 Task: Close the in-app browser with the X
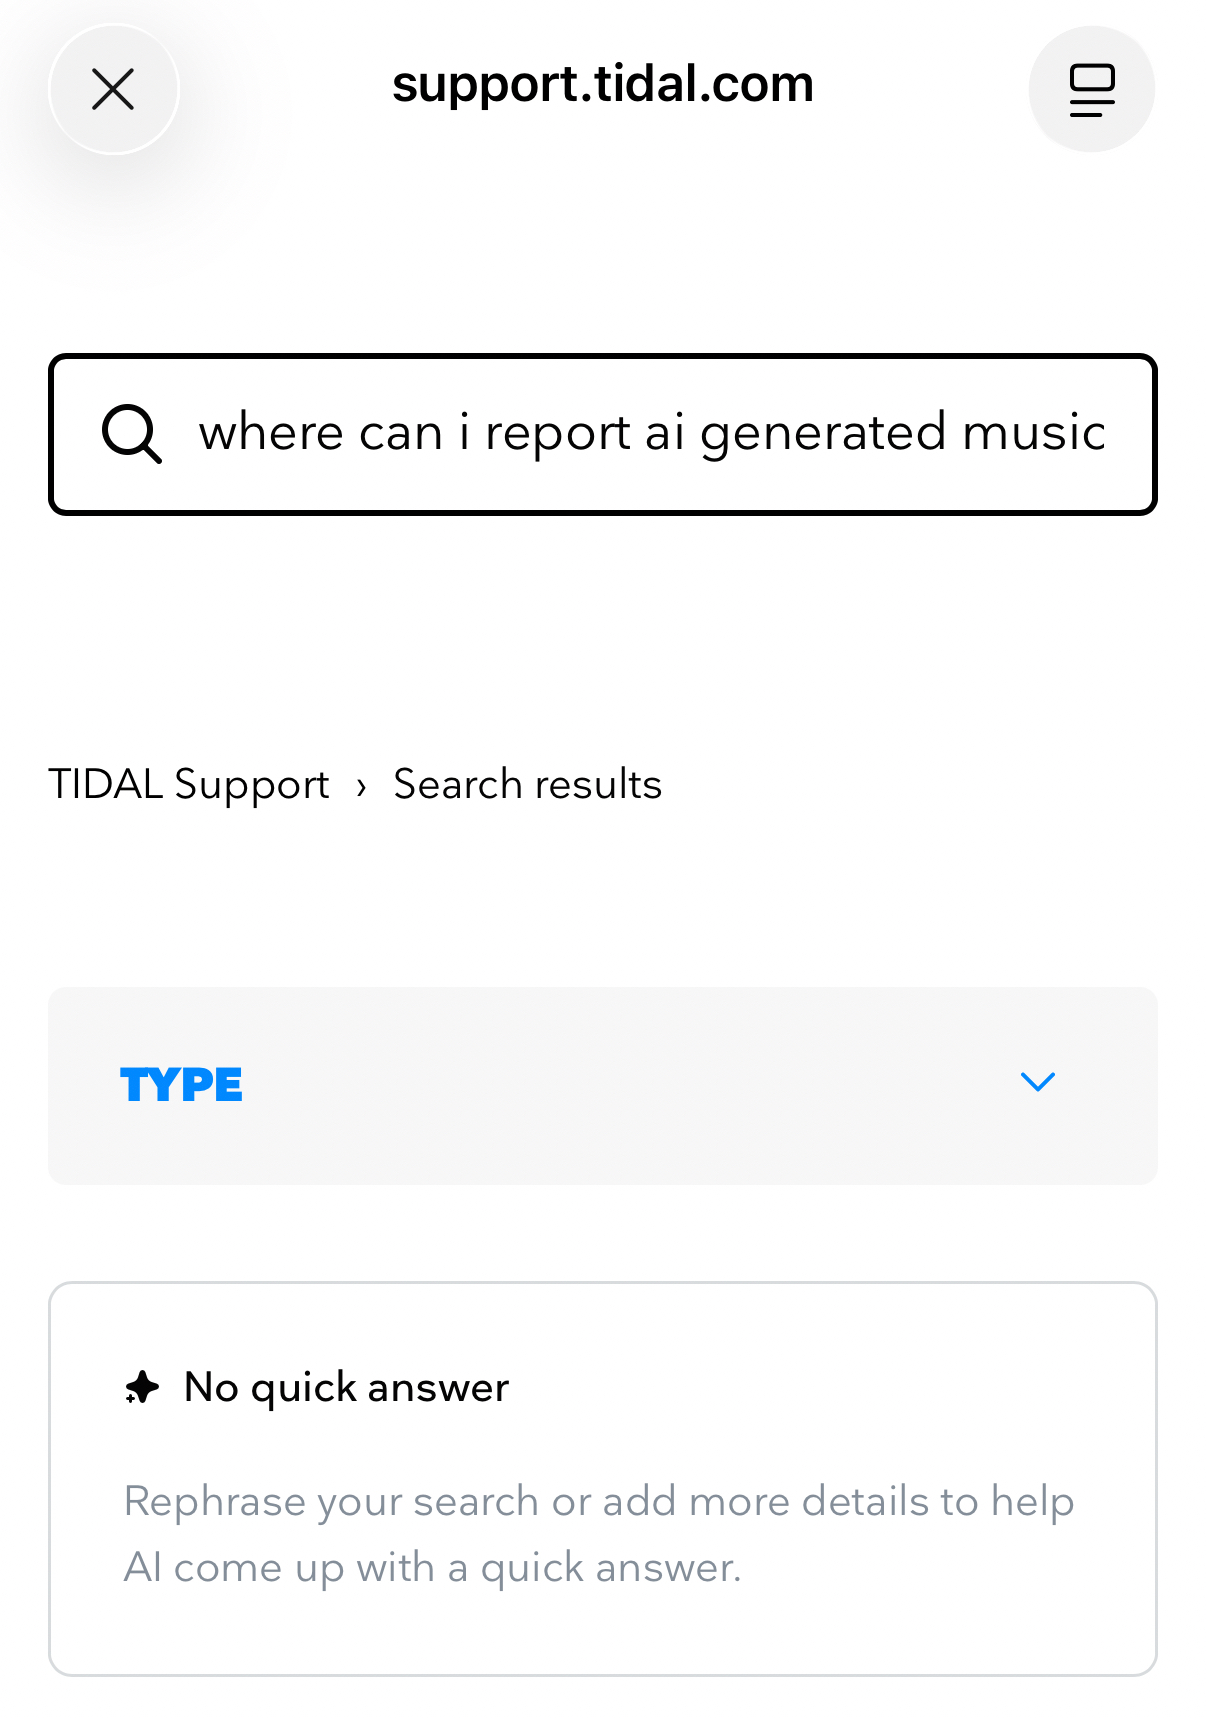[113, 90]
